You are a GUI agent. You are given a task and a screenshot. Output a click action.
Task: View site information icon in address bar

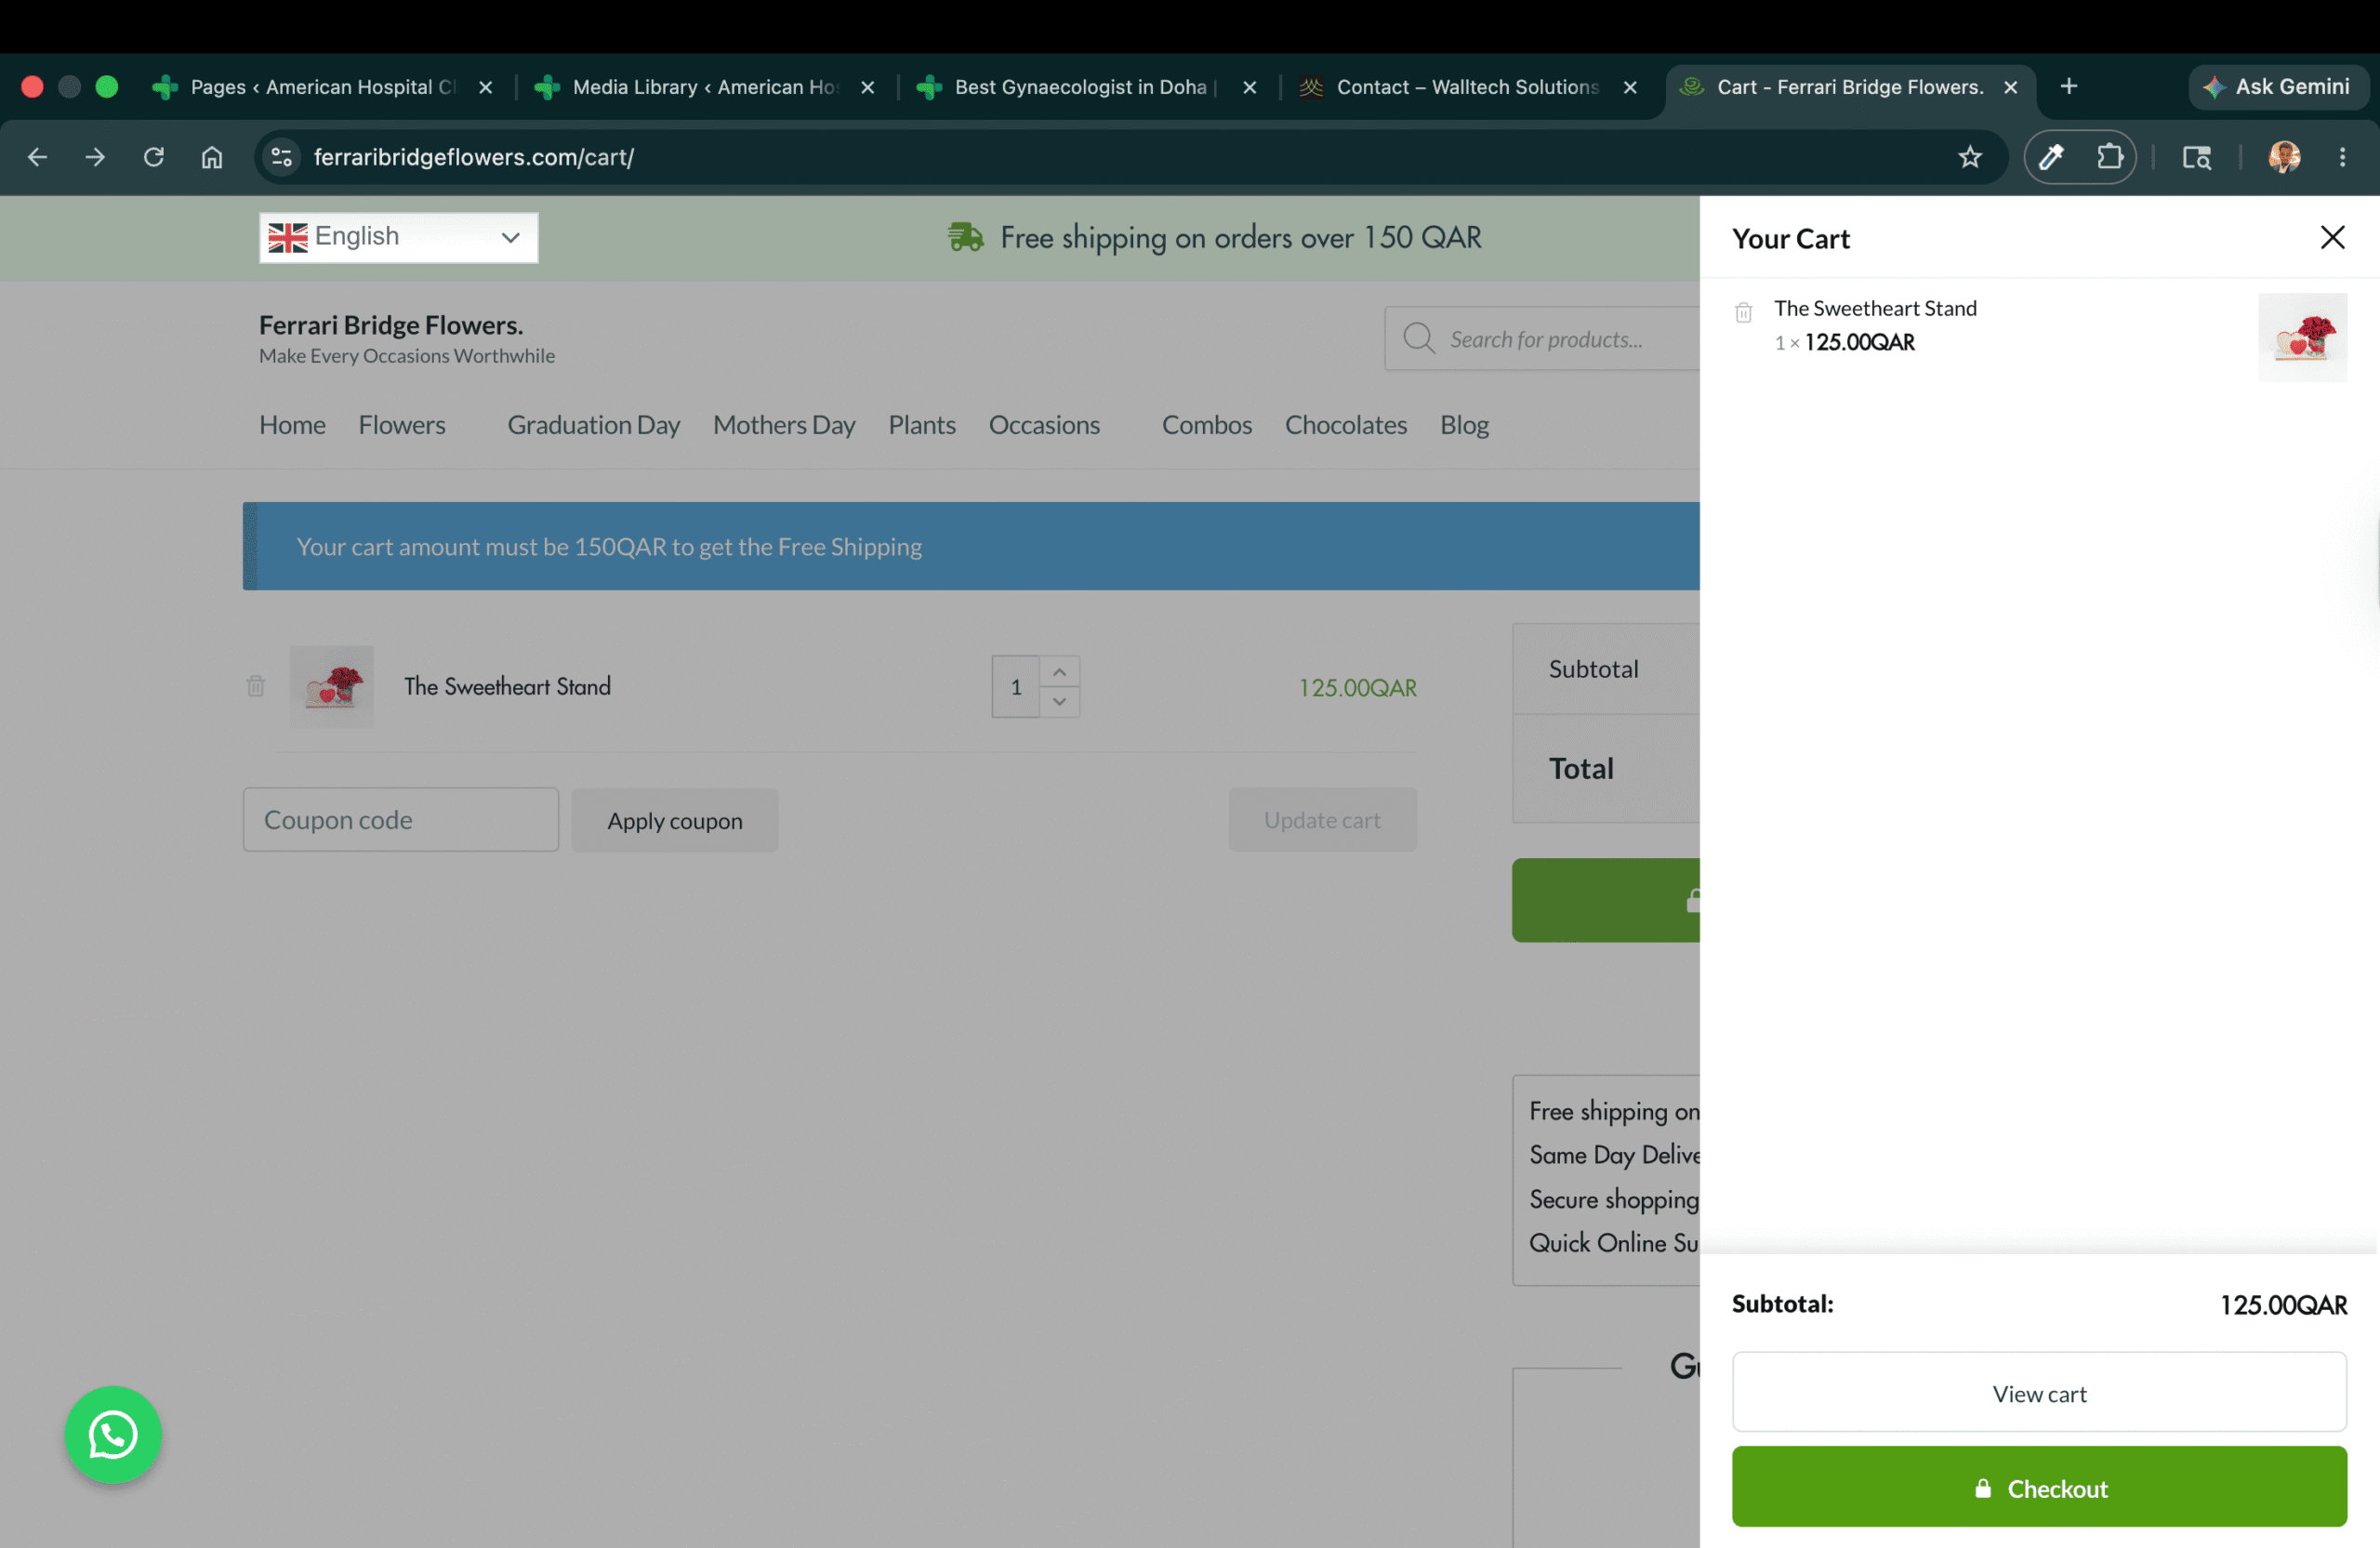click(x=282, y=157)
